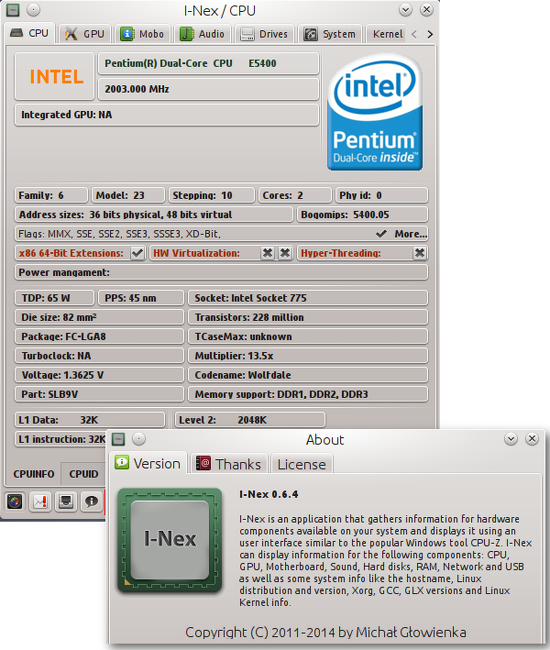Click the Turboclock: NA field
550x650 pixels.
[99, 356]
